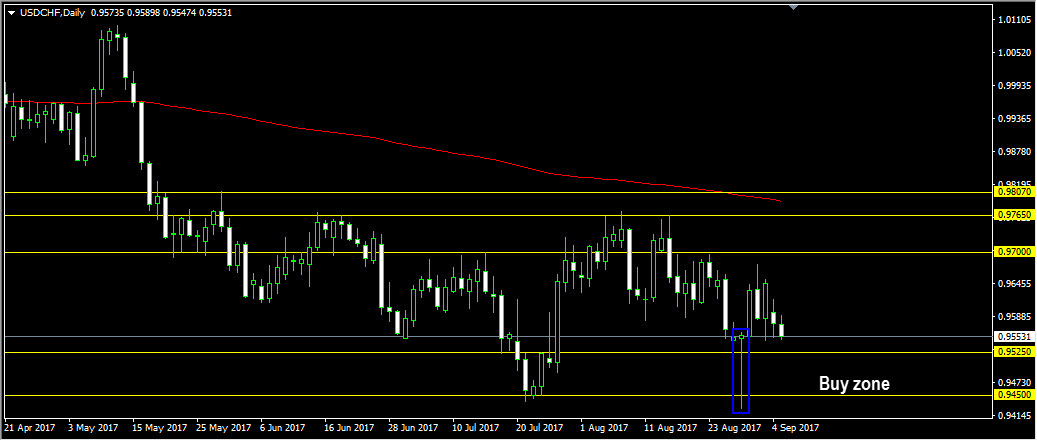Click the yellow 0.98070 price tag
Screen dimensions: 1037x441
1015,192
